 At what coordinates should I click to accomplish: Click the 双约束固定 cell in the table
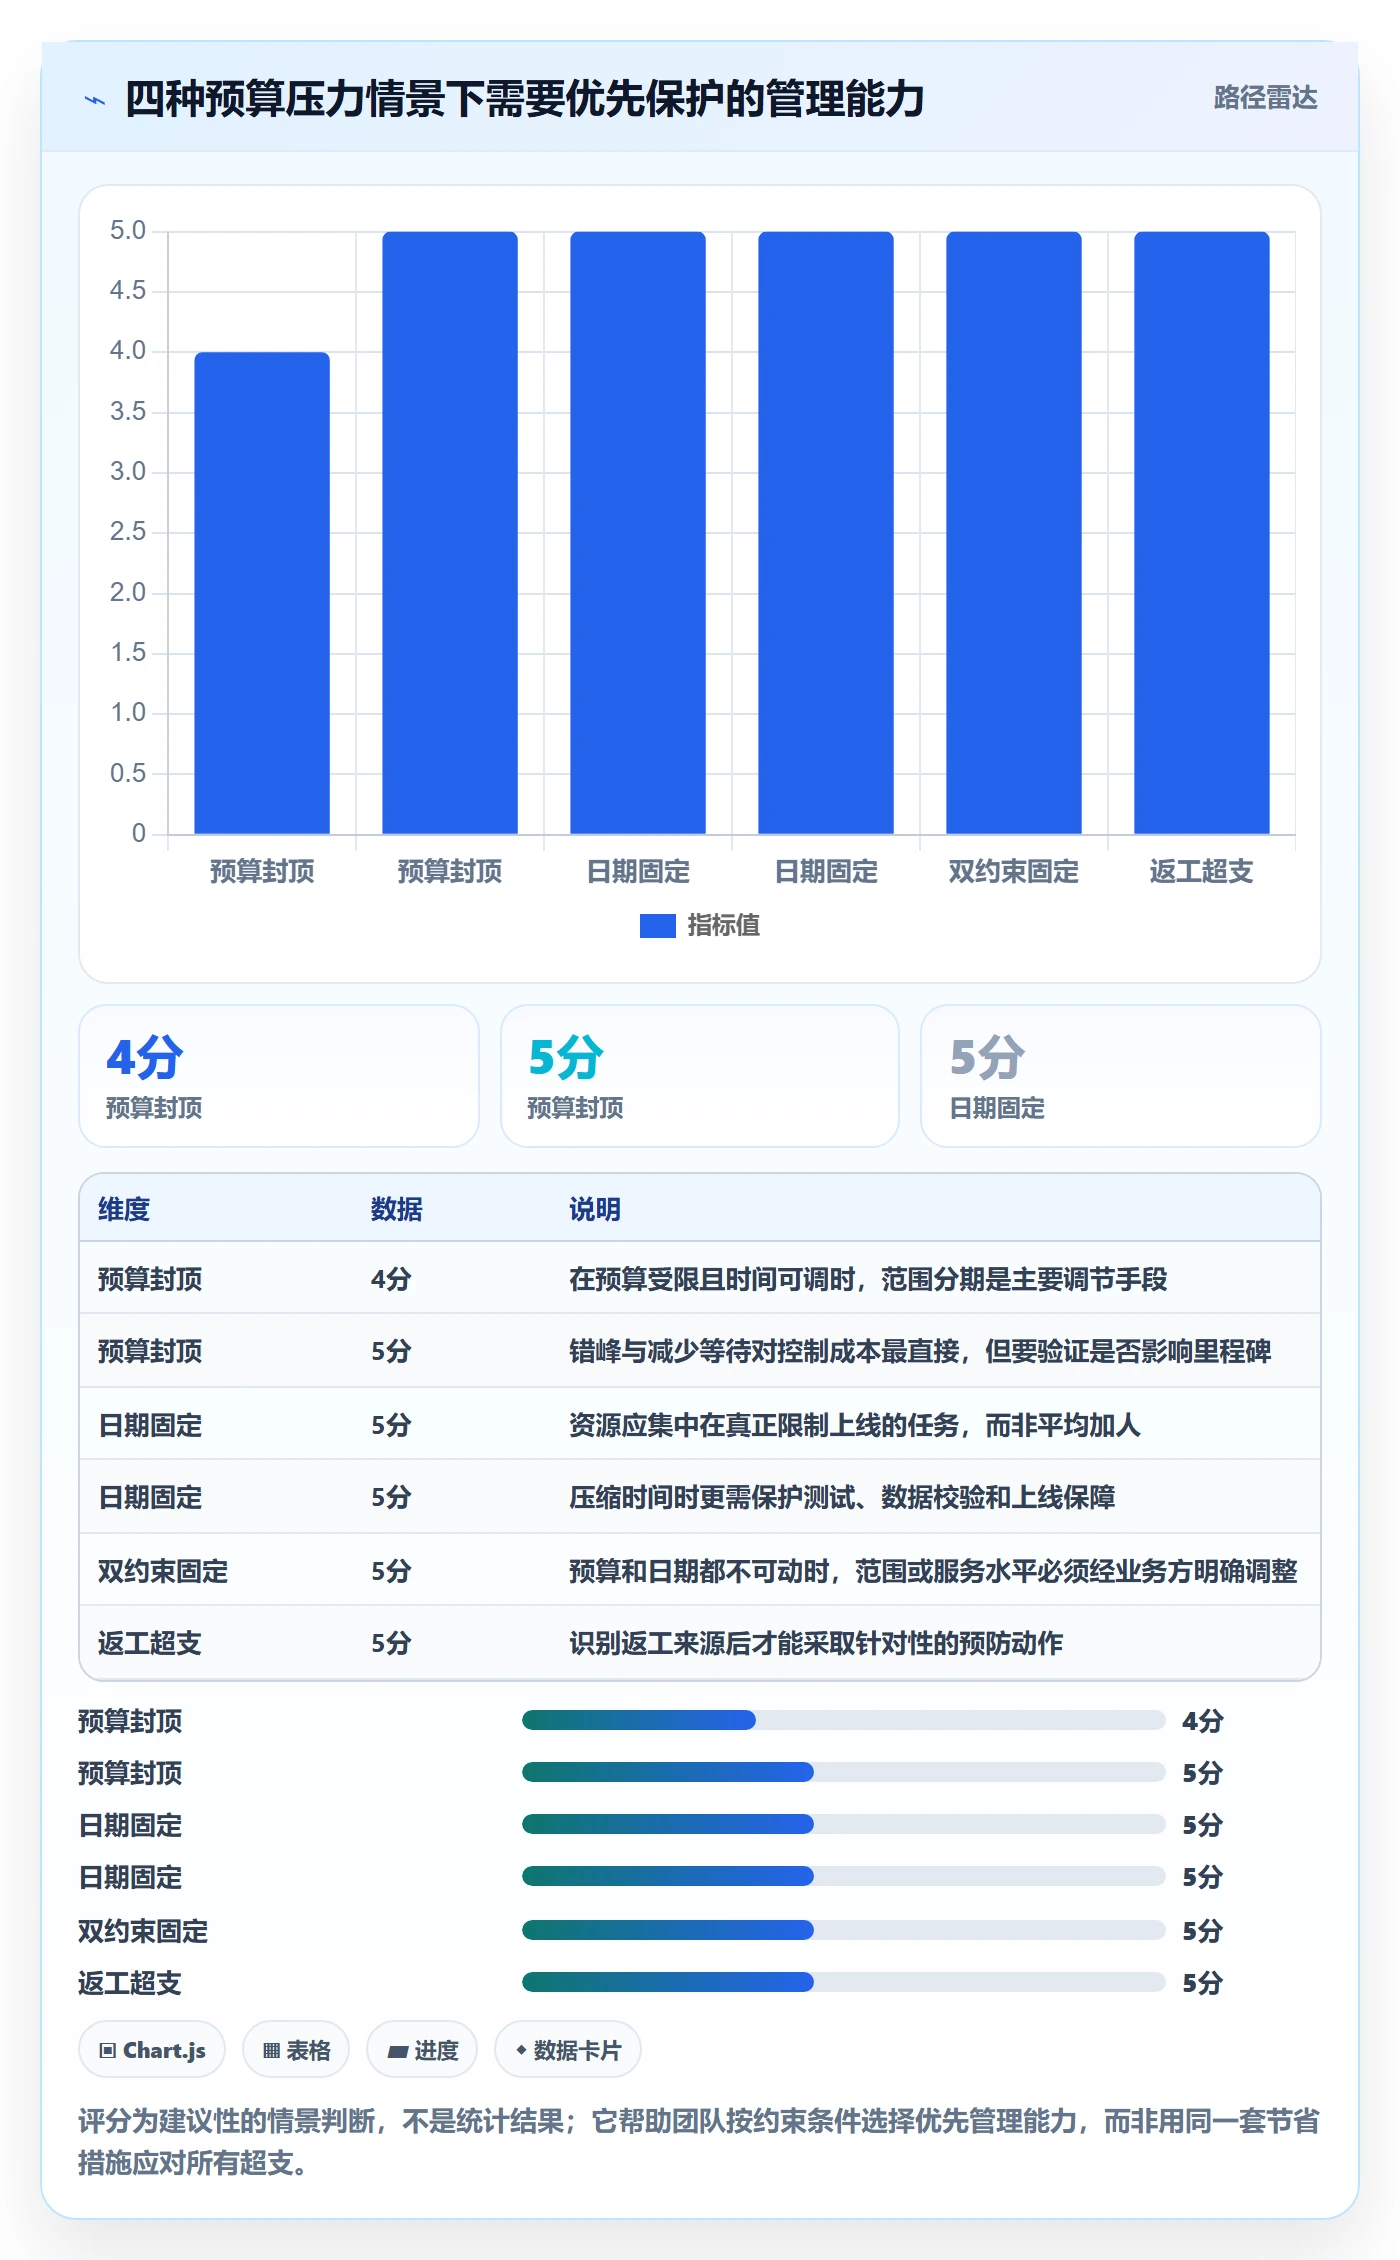point(163,1571)
